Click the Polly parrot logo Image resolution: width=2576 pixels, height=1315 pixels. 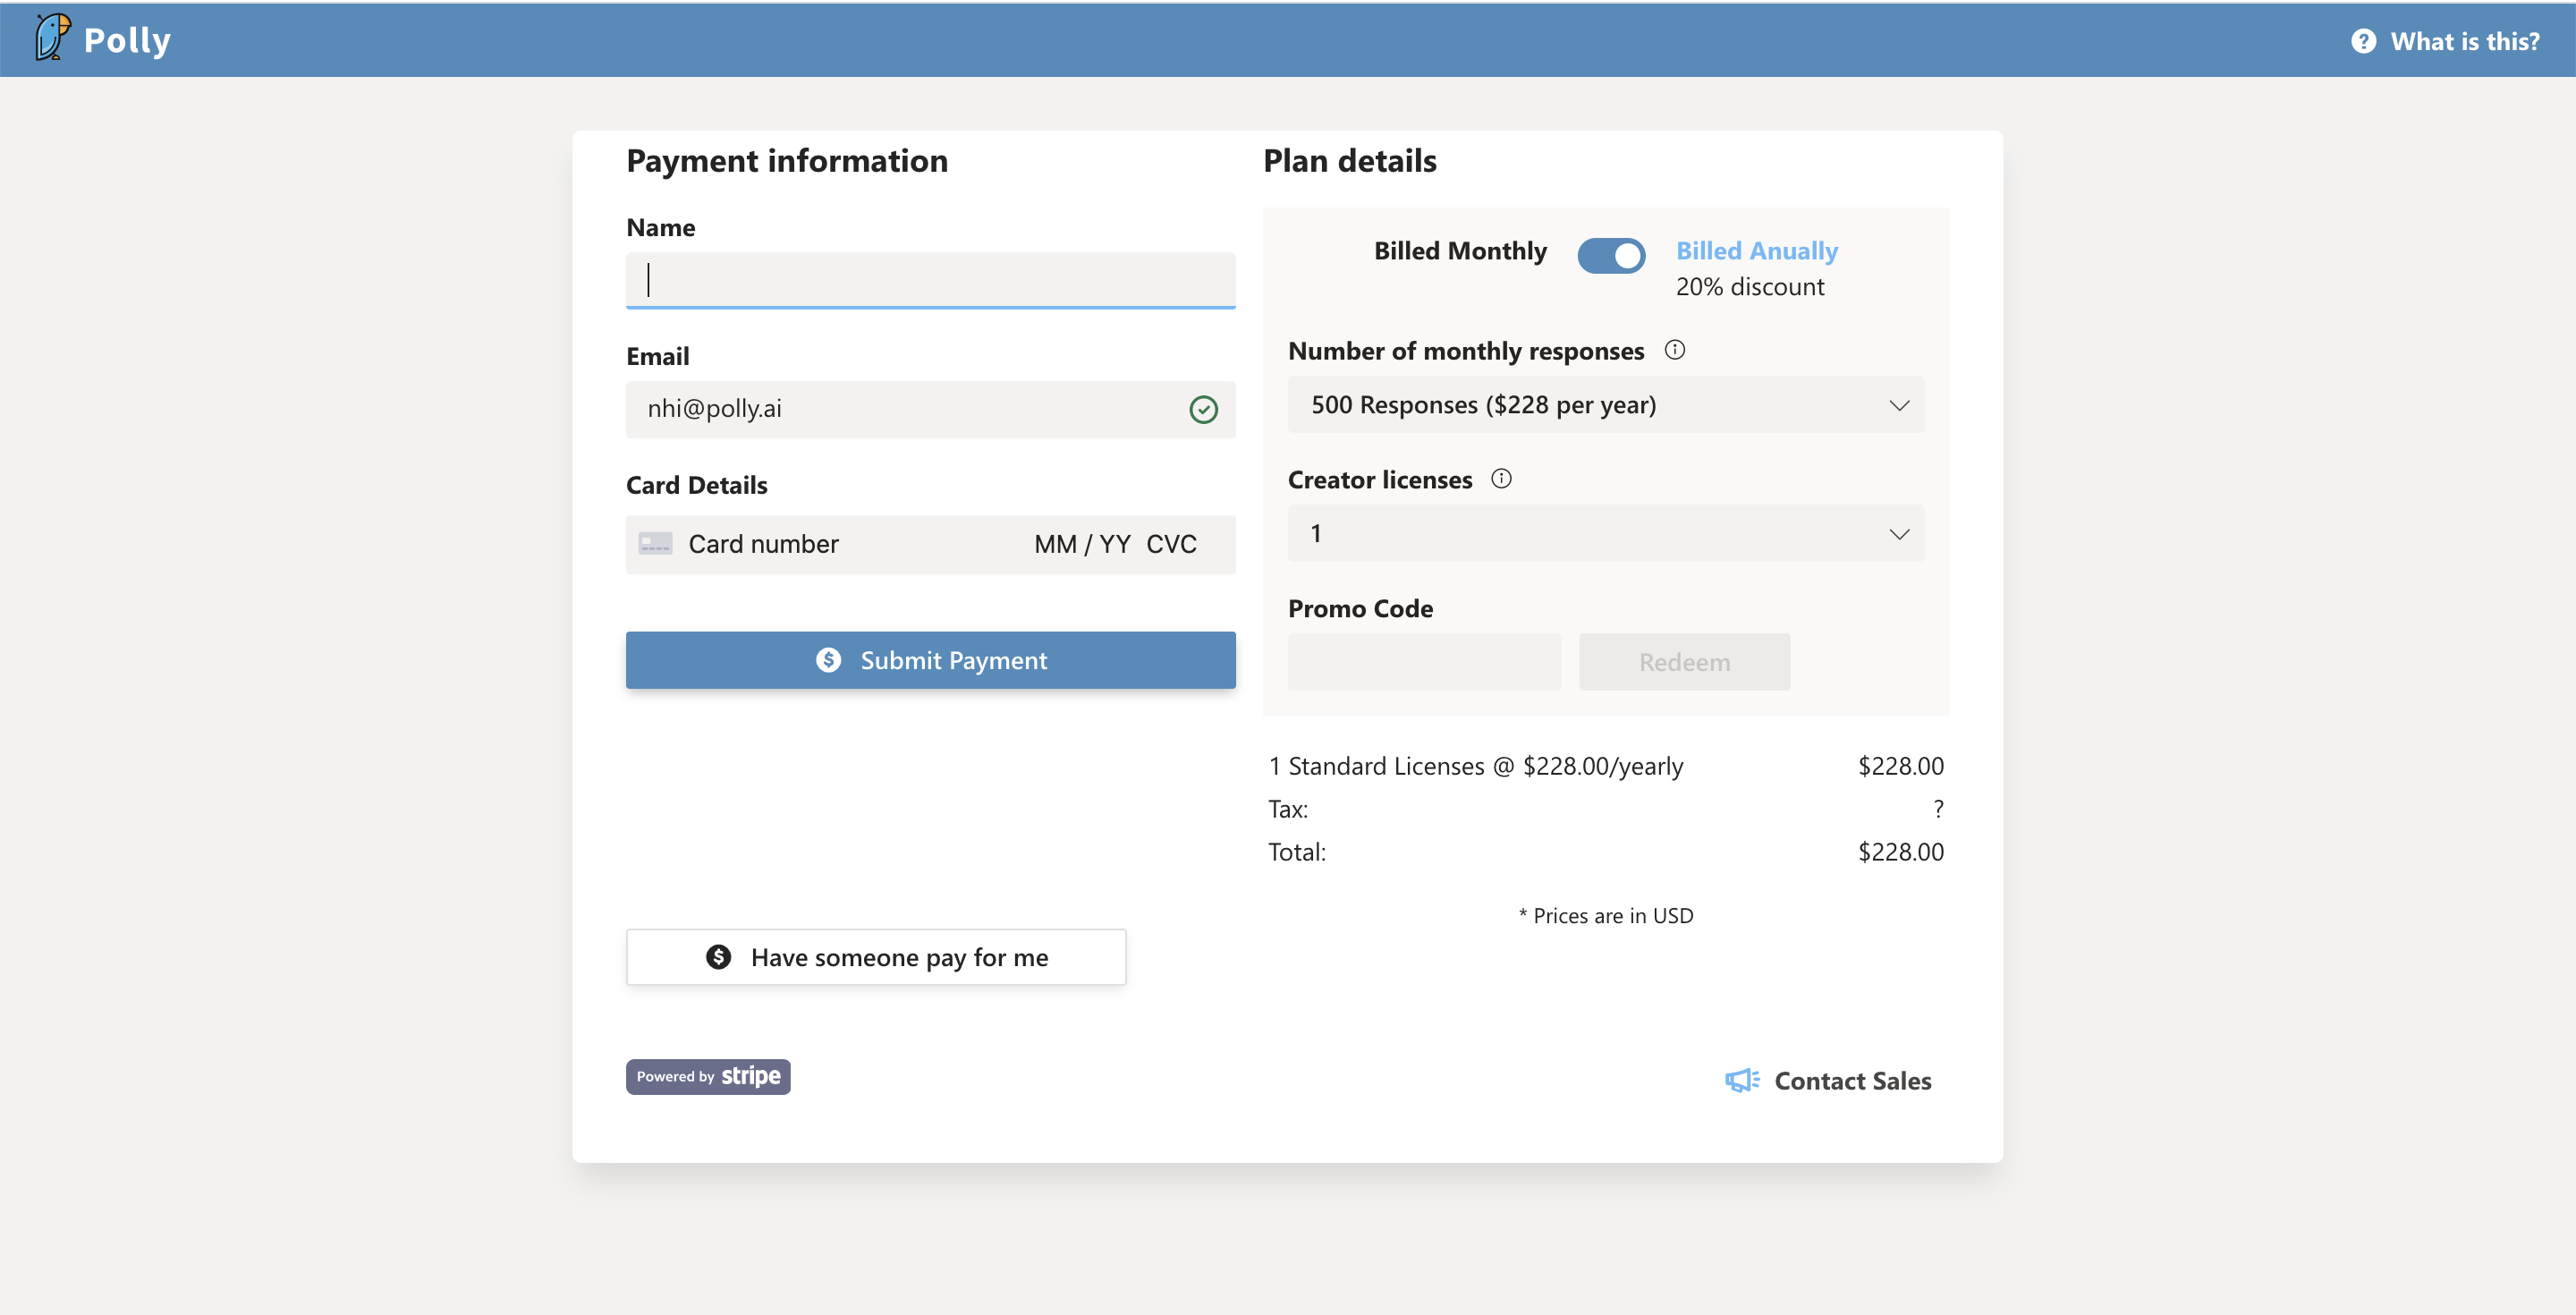[52, 38]
